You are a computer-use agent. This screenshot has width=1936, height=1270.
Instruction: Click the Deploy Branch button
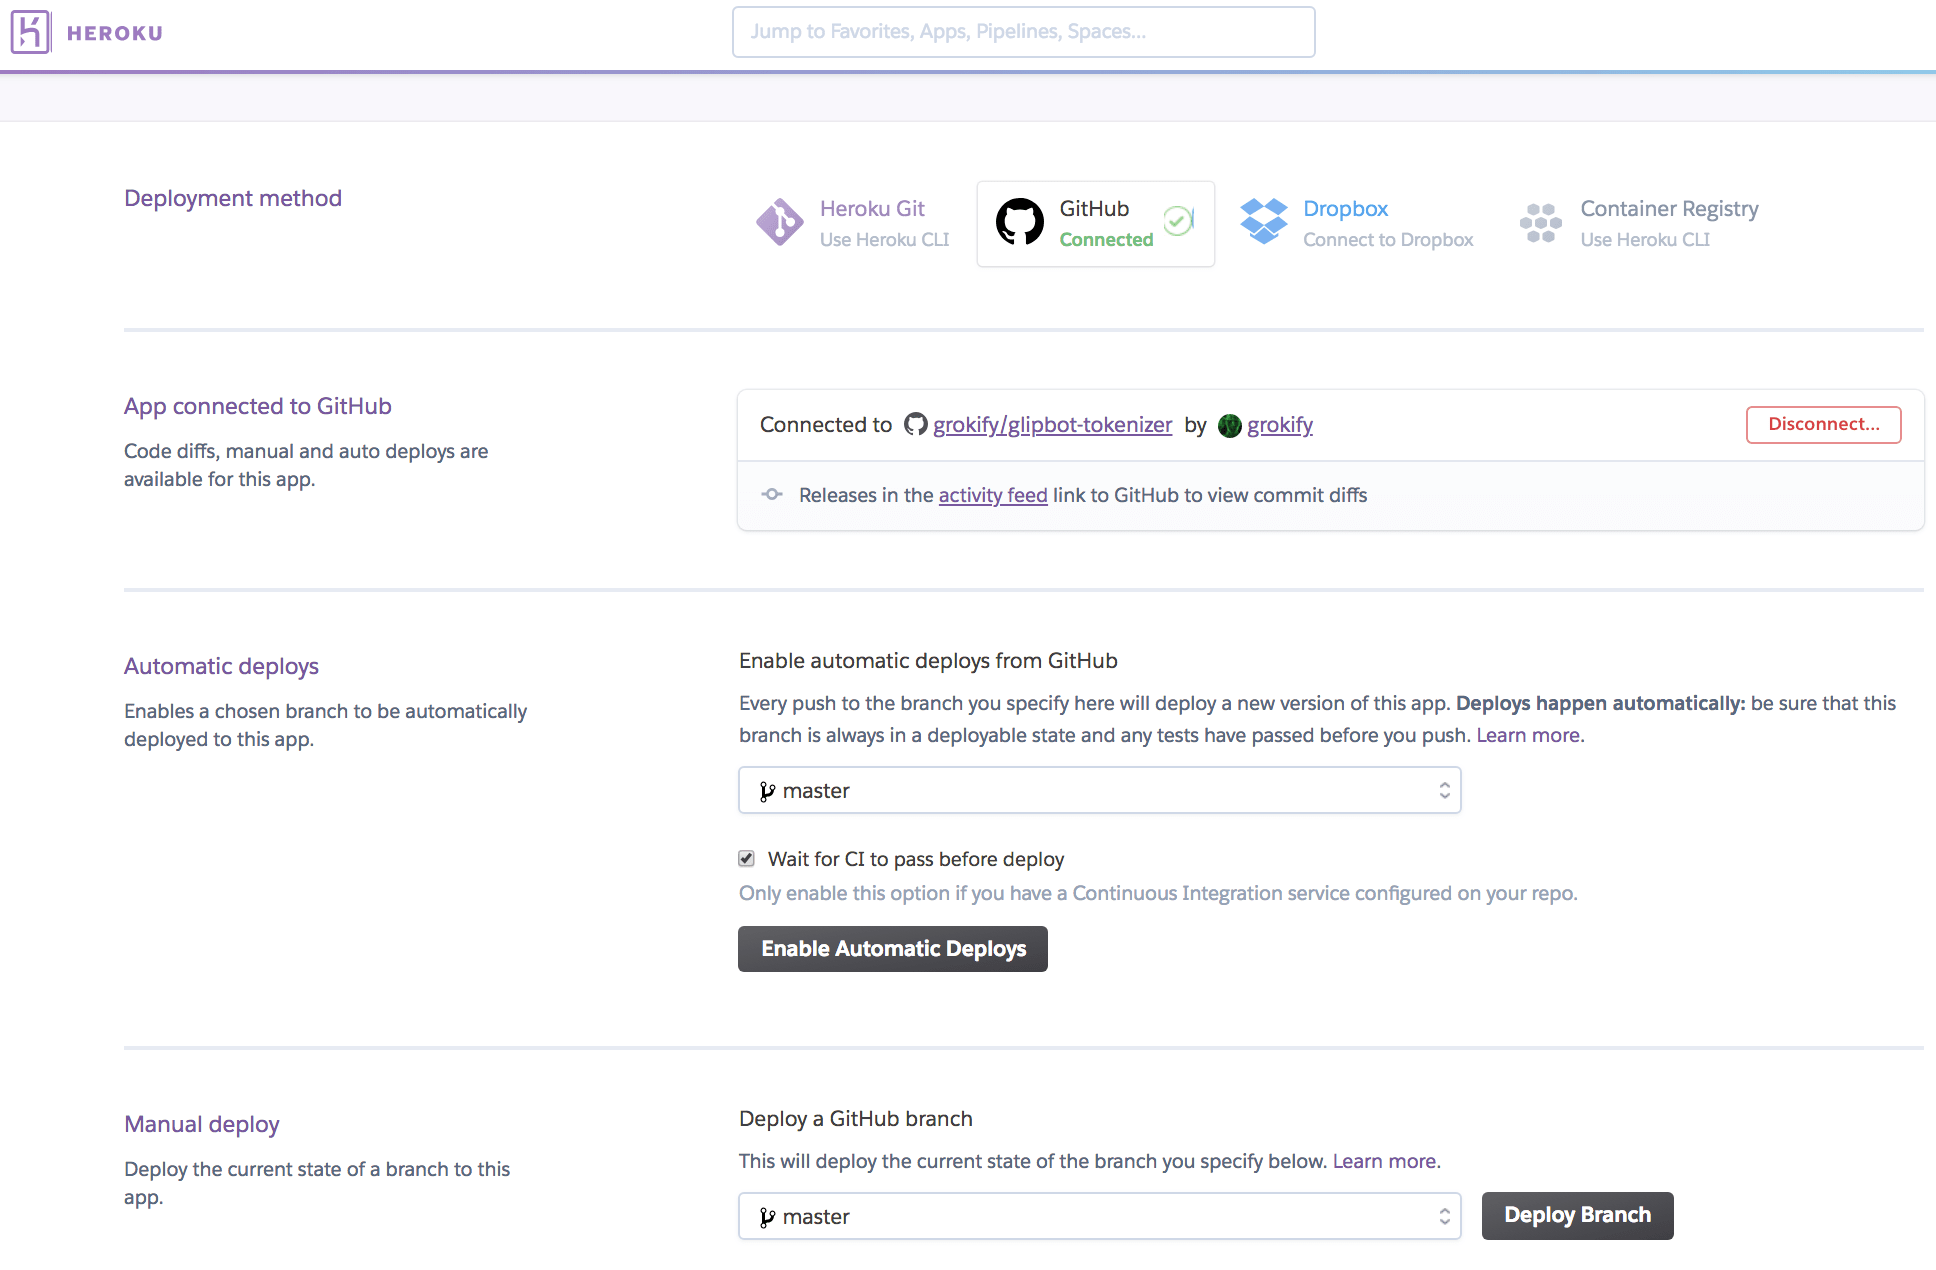[x=1577, y=1215]
